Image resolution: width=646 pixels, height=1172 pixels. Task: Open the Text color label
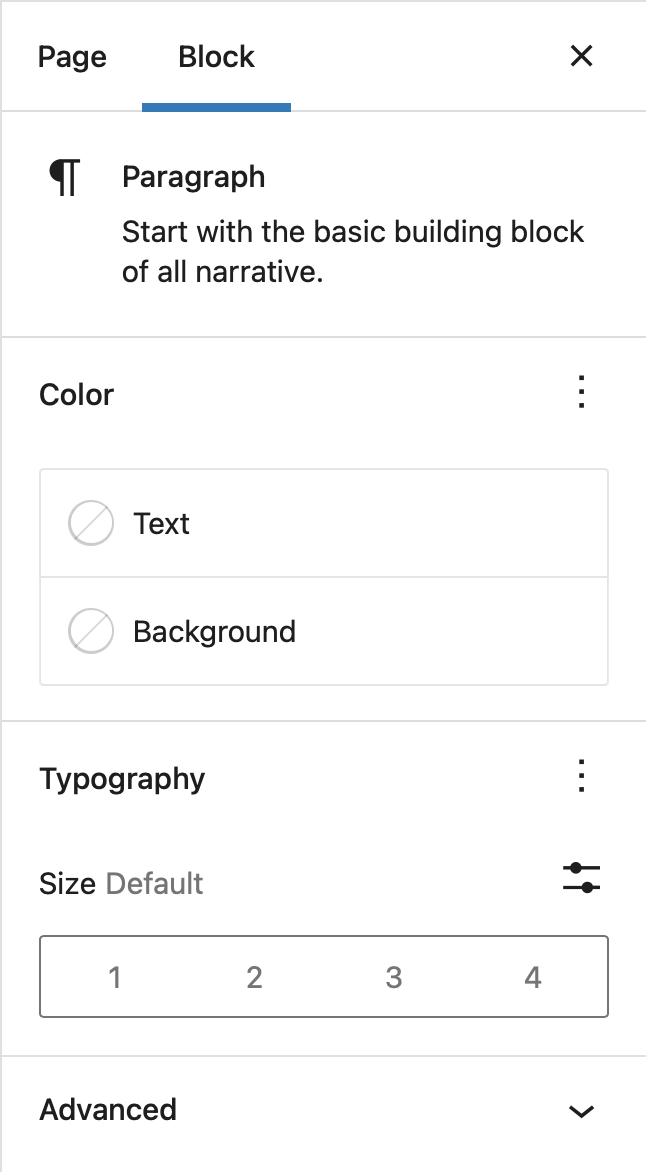[162, 524]
